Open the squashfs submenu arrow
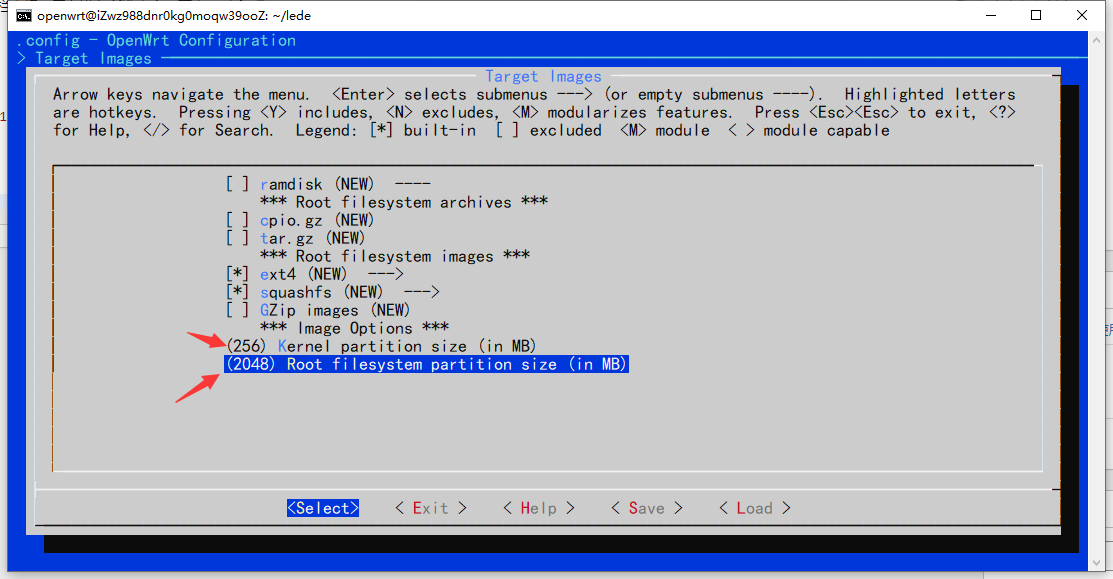This screenshot has height=579, width=1113. click(x=421, y=292)
